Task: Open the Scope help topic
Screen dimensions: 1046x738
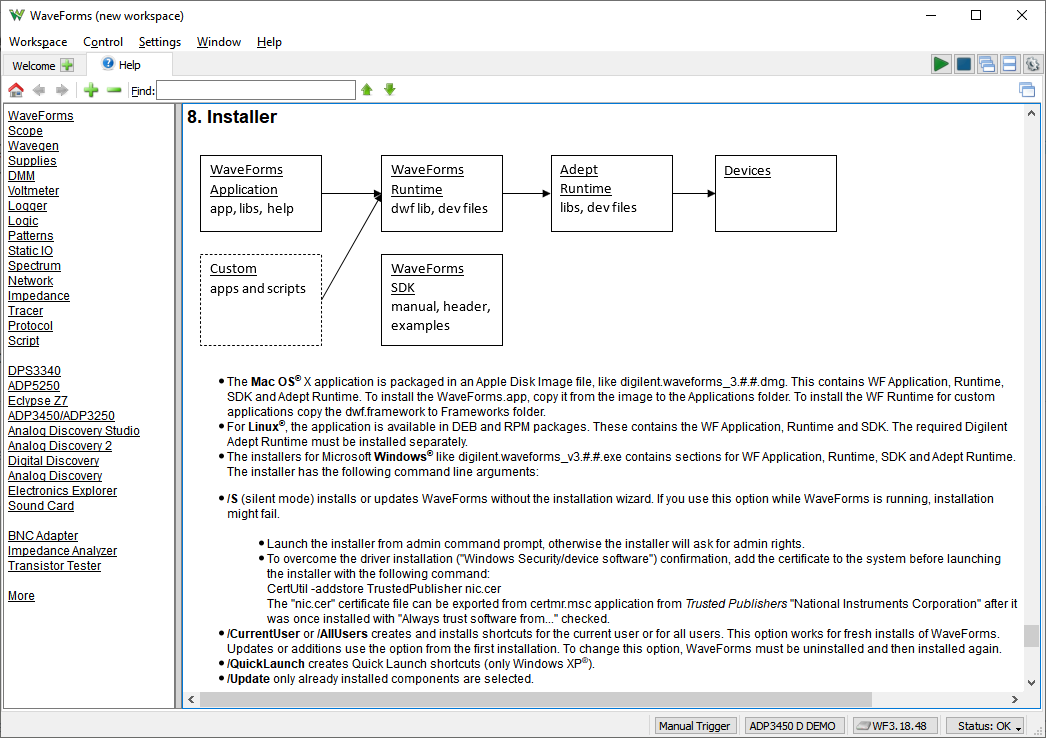Action: [x=25, y=131]
